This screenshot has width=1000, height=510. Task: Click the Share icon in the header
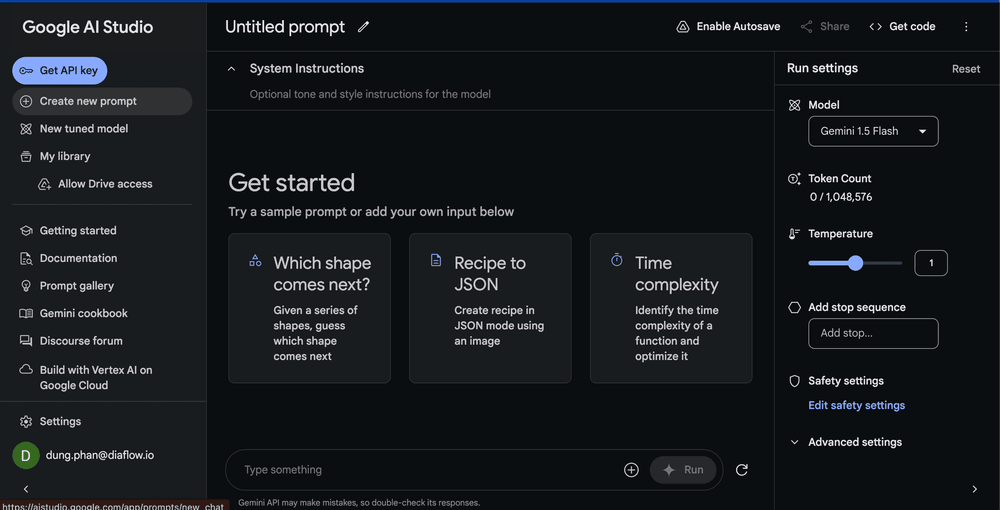(x=807, y=27)
